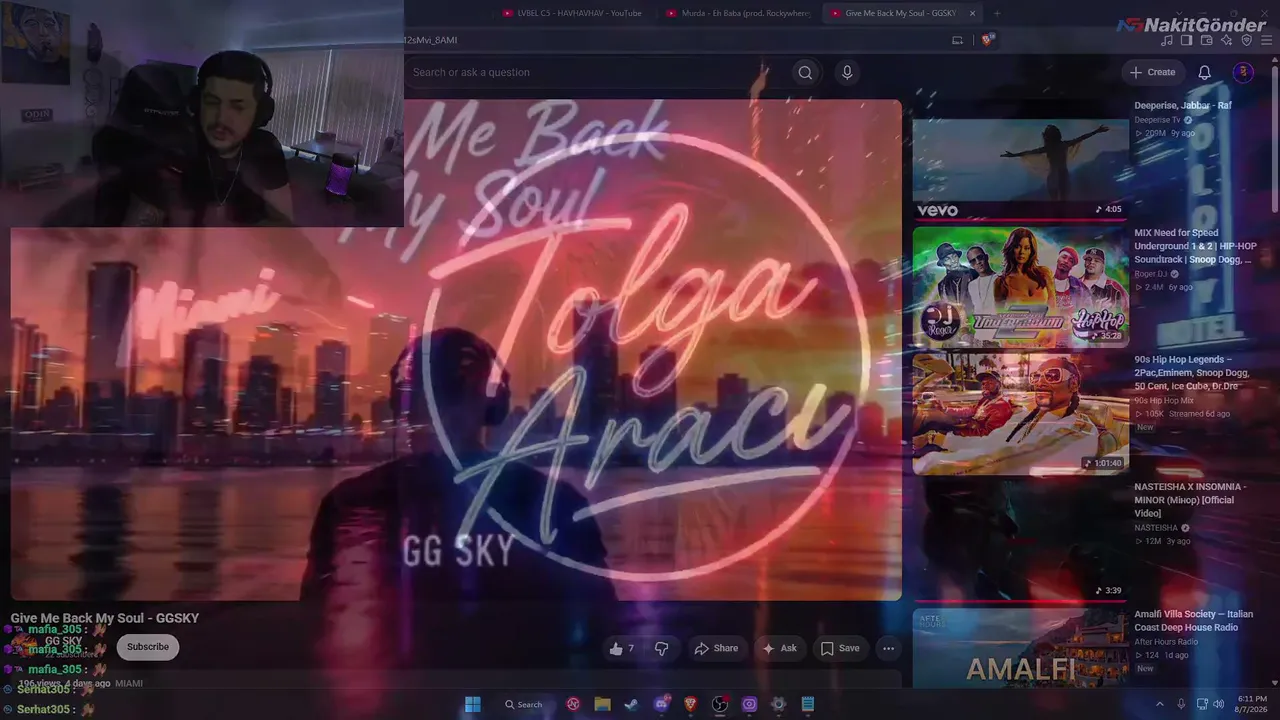Open Brave browser from the taskbar

(690, 704)
